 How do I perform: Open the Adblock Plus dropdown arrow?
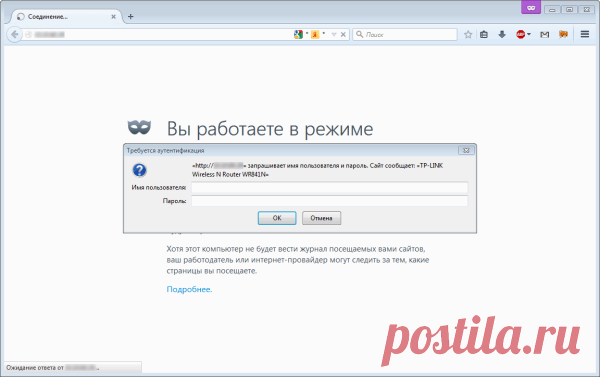(529, 34)
